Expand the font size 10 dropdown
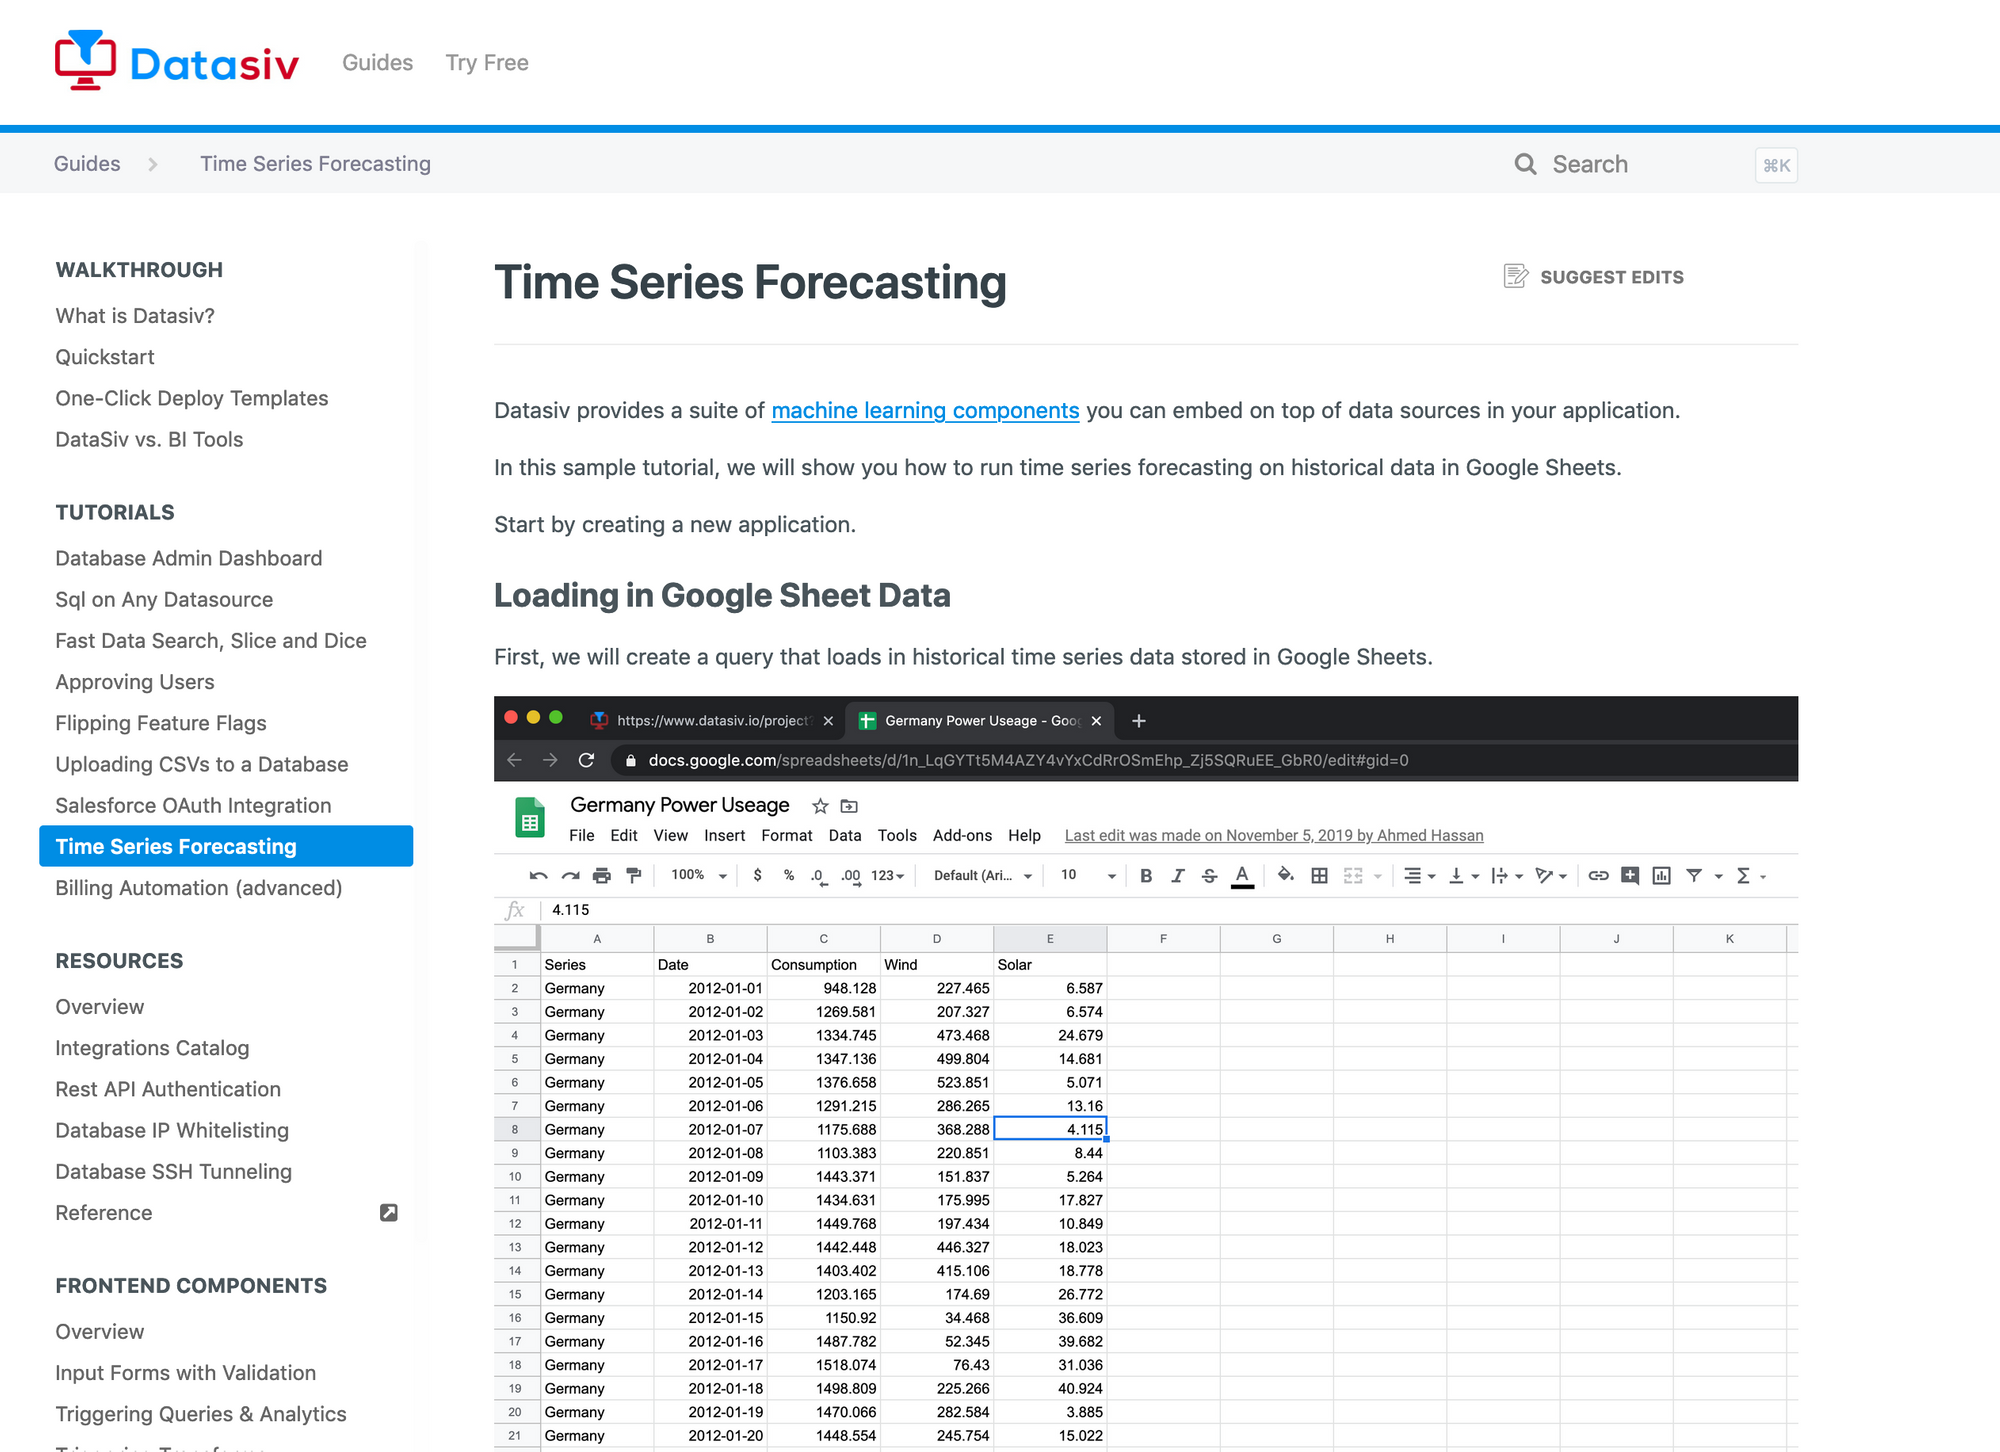This screenshot has height=1452, width=2000. click(1088, 876)
